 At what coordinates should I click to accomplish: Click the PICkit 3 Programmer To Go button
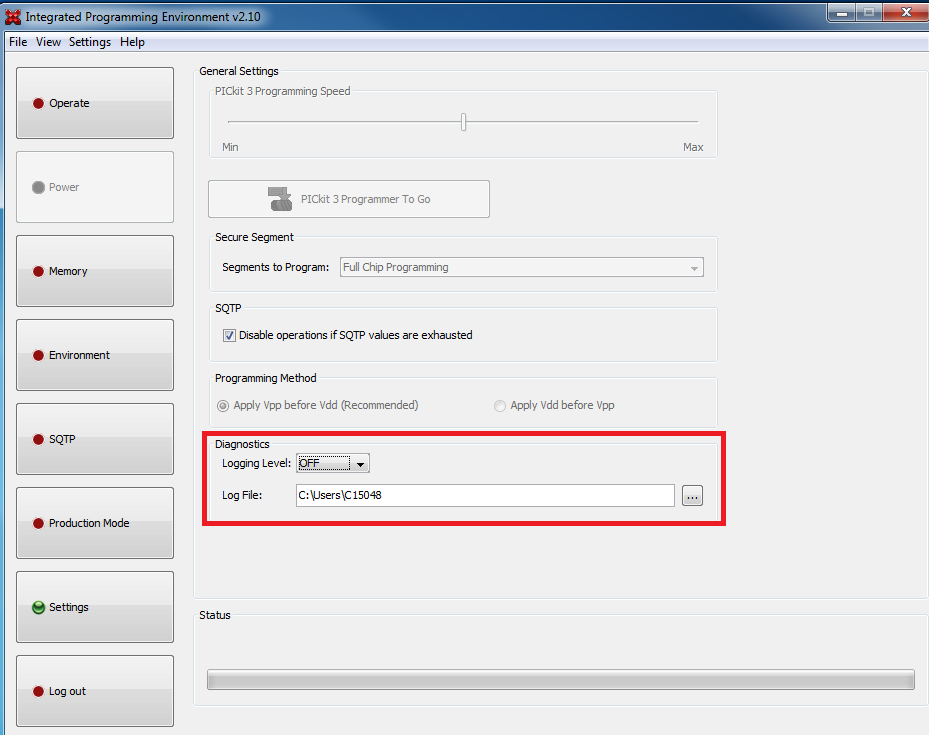348,199
